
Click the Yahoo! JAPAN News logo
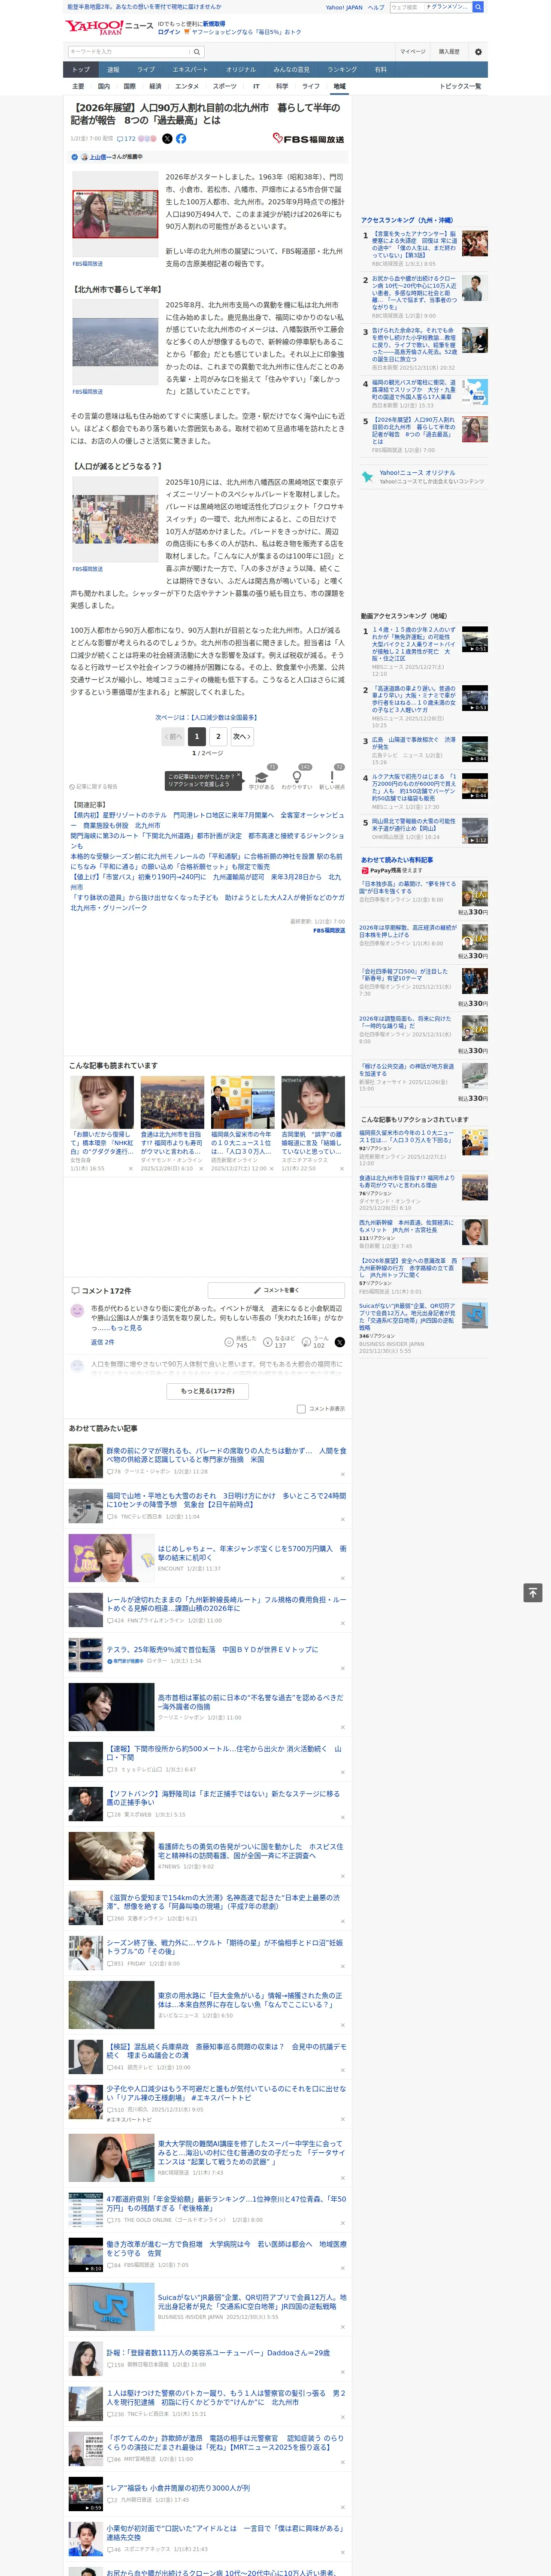(x=109, y=27)
